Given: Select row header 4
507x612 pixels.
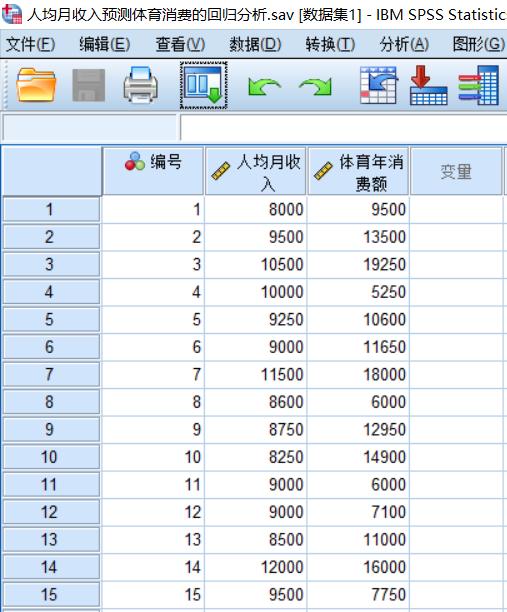Looking at the screenshot, I should (51, 292).
